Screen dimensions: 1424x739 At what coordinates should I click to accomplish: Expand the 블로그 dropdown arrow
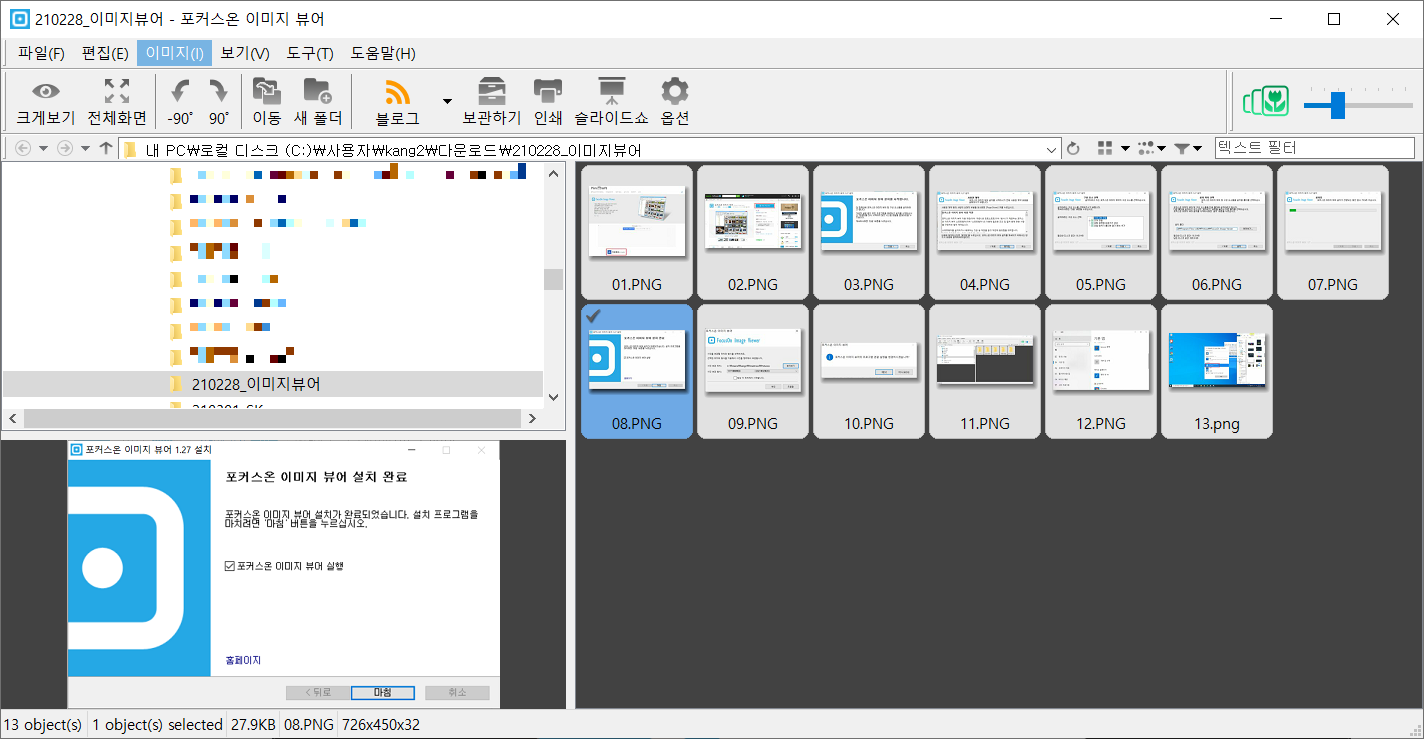point(447,101)
